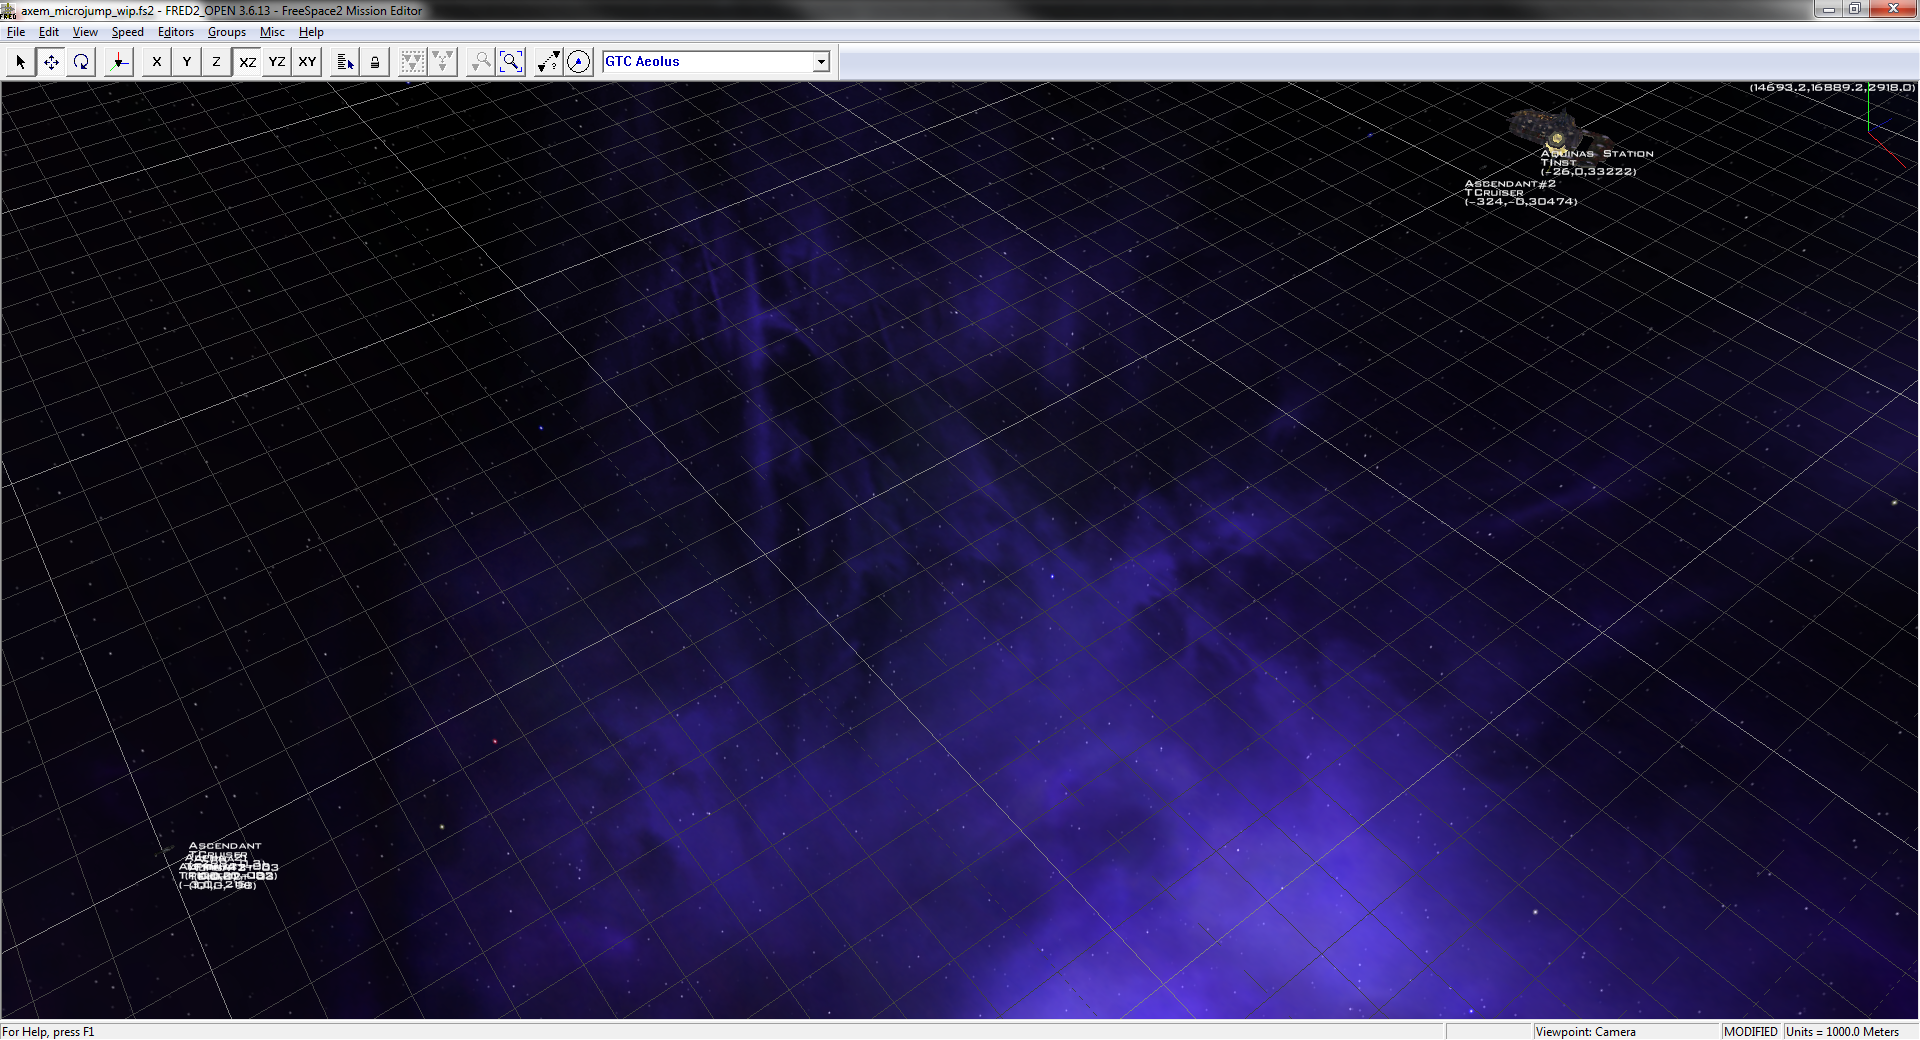Screen dimensions: 1920x1040
Task: Click the disband wing toolbar icon
Action: pyautogui.click(x=443, y=62)
